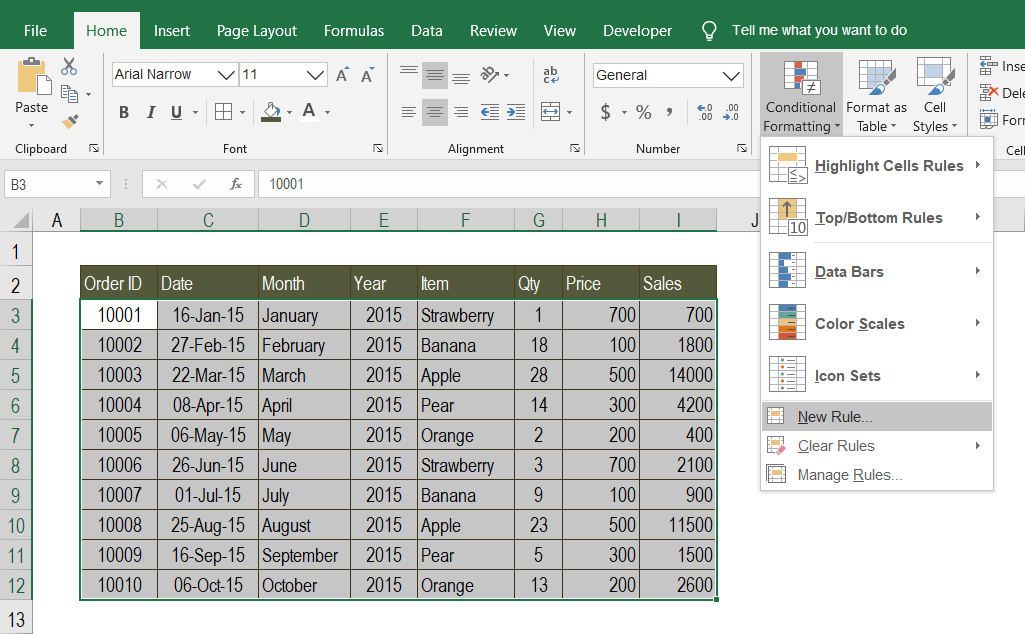
Task: Click the Fill Color paint bucket
Action: (x=271, y=112)
